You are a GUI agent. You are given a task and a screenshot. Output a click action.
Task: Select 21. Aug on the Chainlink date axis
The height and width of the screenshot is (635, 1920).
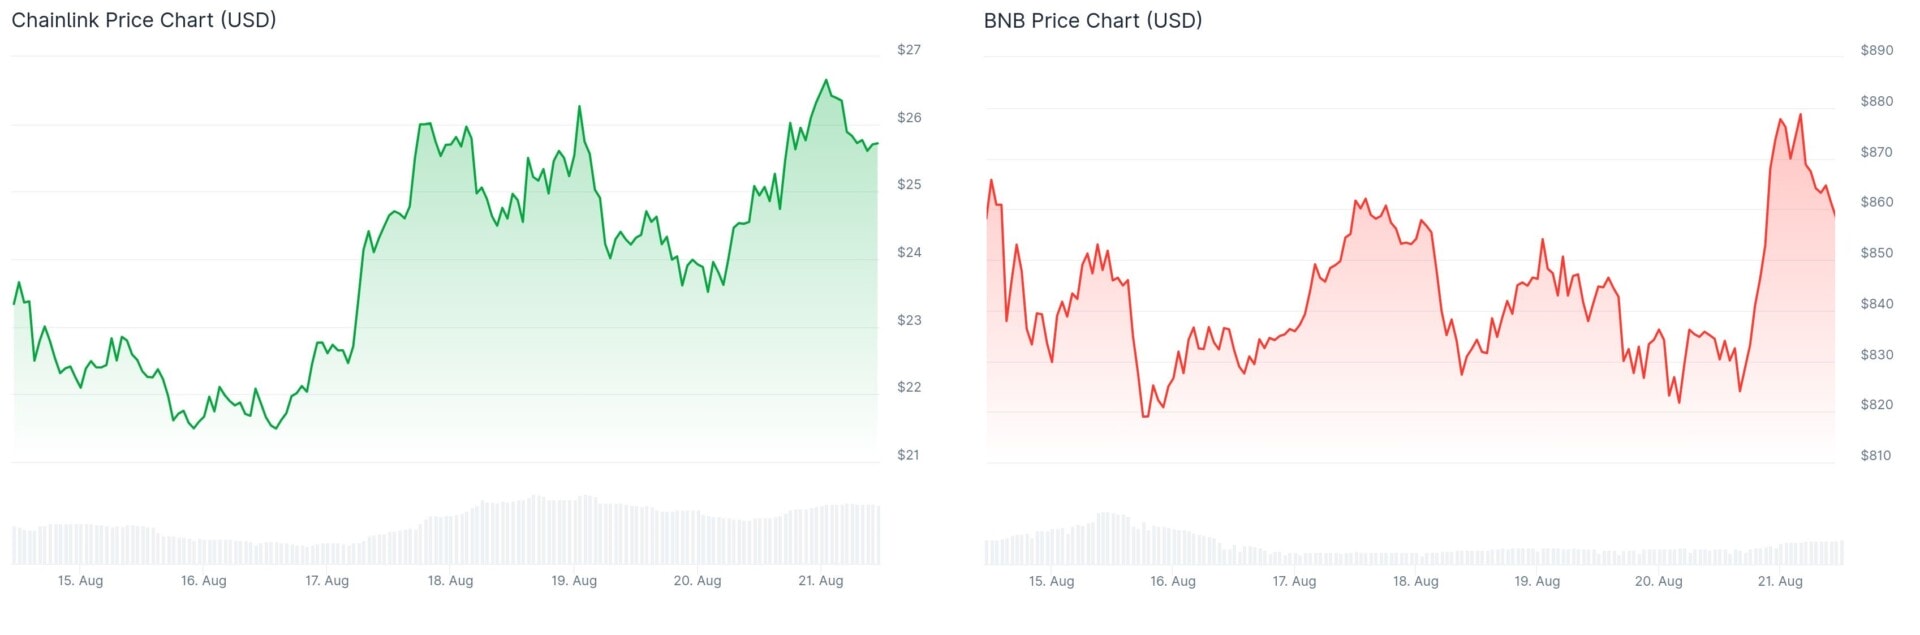coord(820,581)
